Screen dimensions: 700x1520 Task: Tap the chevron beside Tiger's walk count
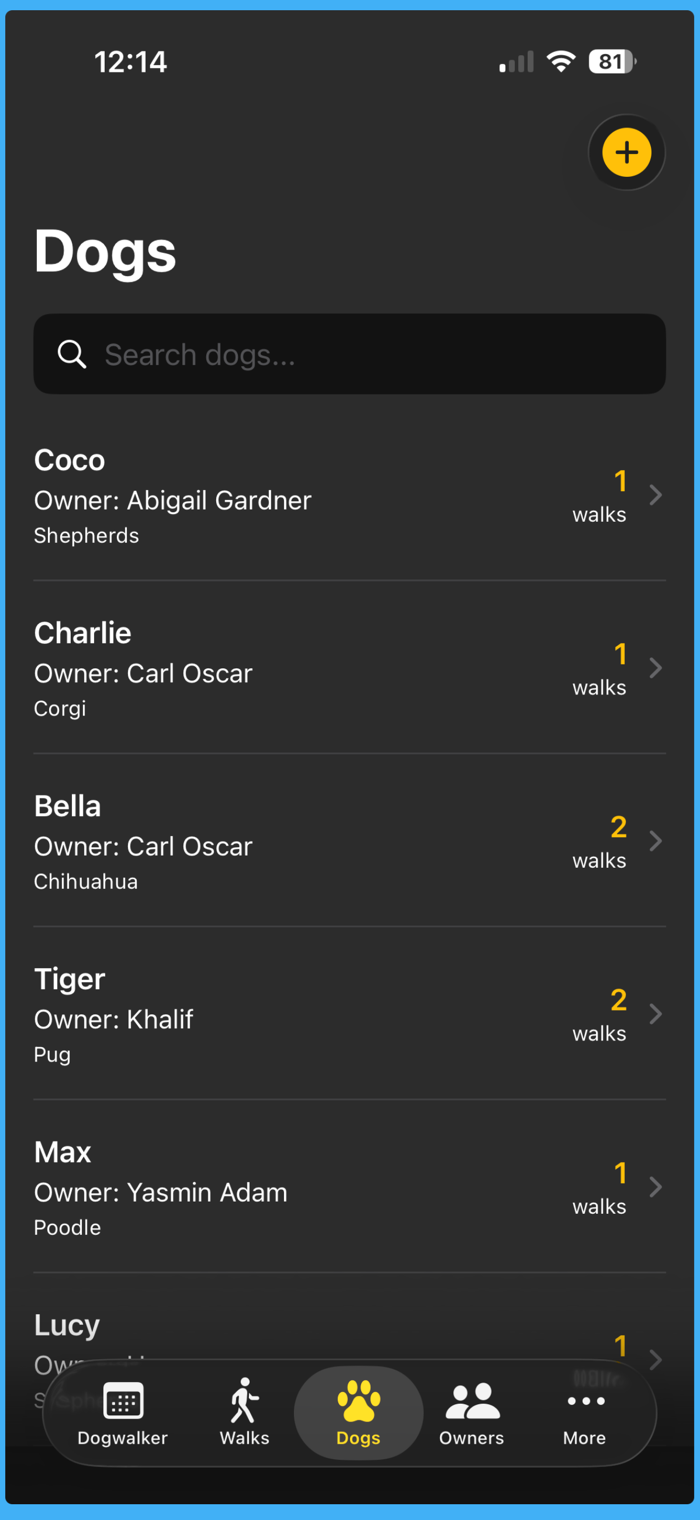656,1014
